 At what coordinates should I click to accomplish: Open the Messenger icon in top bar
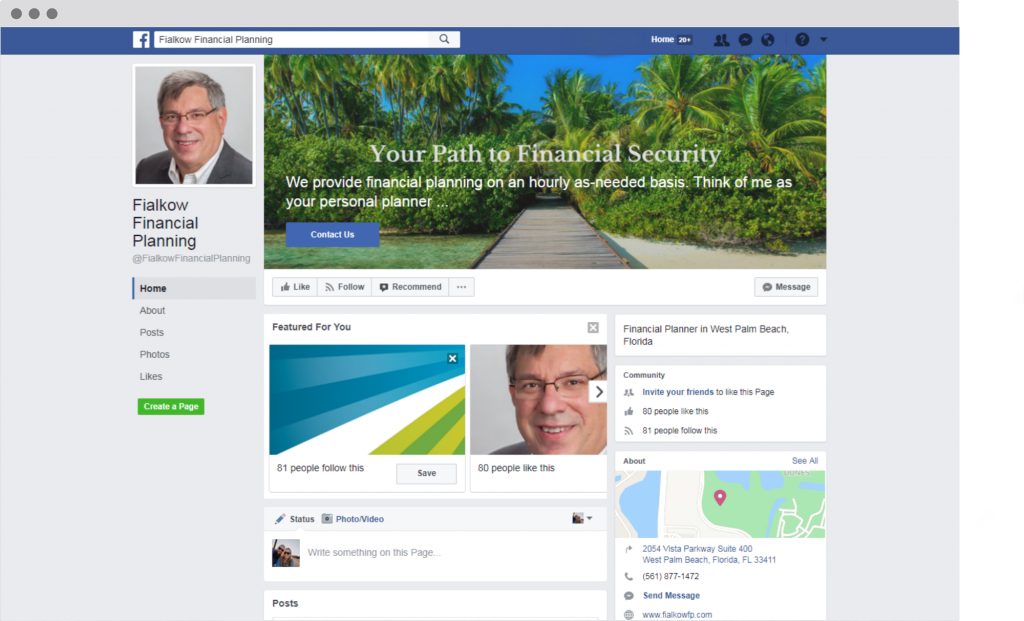[745, 40]
